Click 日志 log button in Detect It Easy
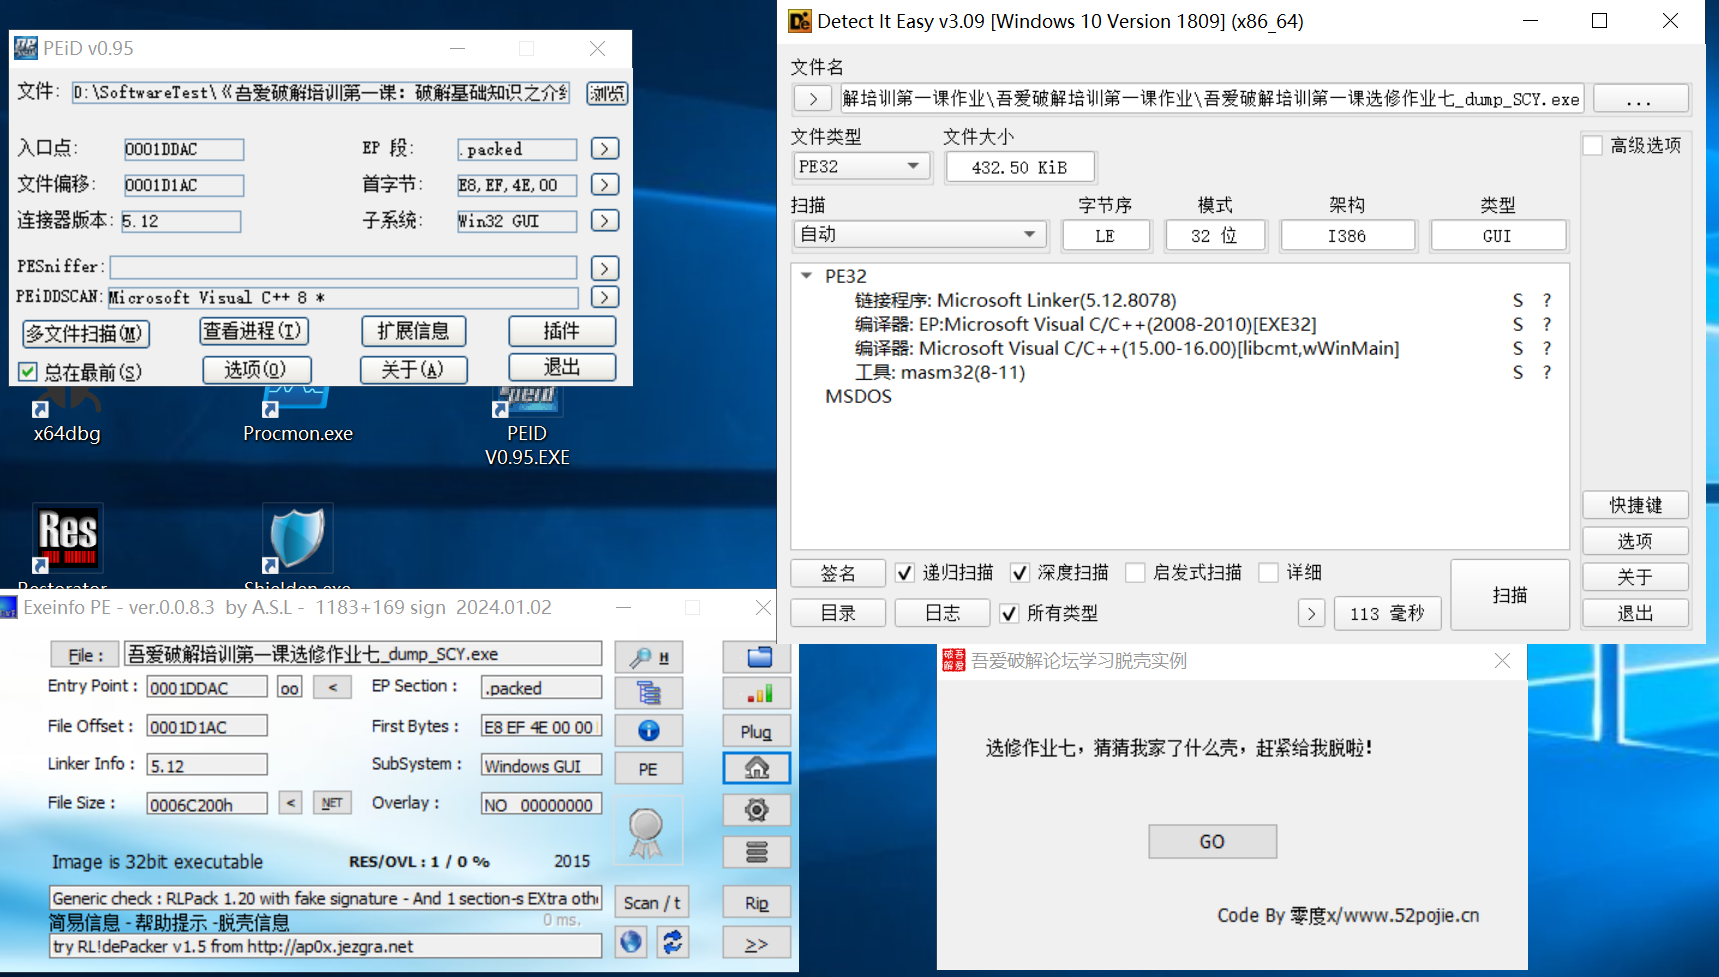The image size is (1719, 977). coord(943,613)
